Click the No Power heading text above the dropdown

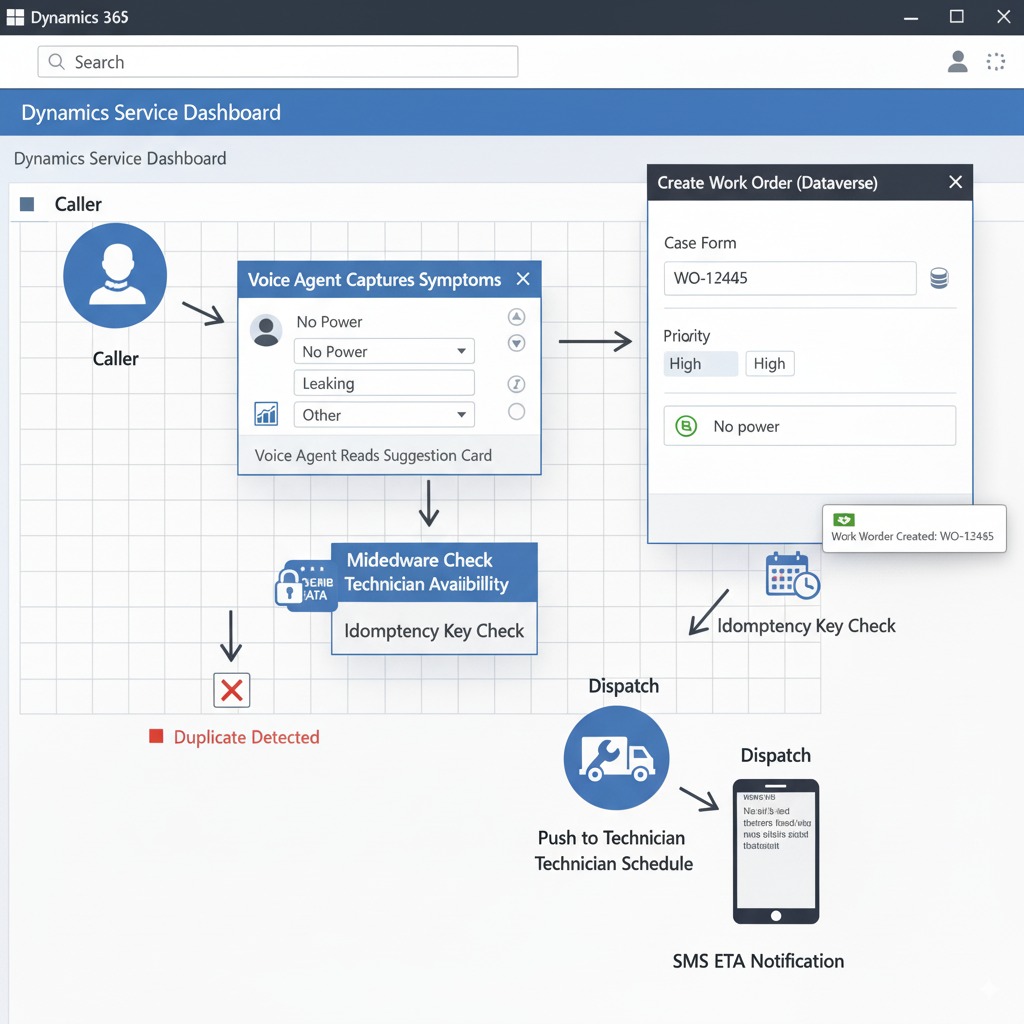[329, 322]
